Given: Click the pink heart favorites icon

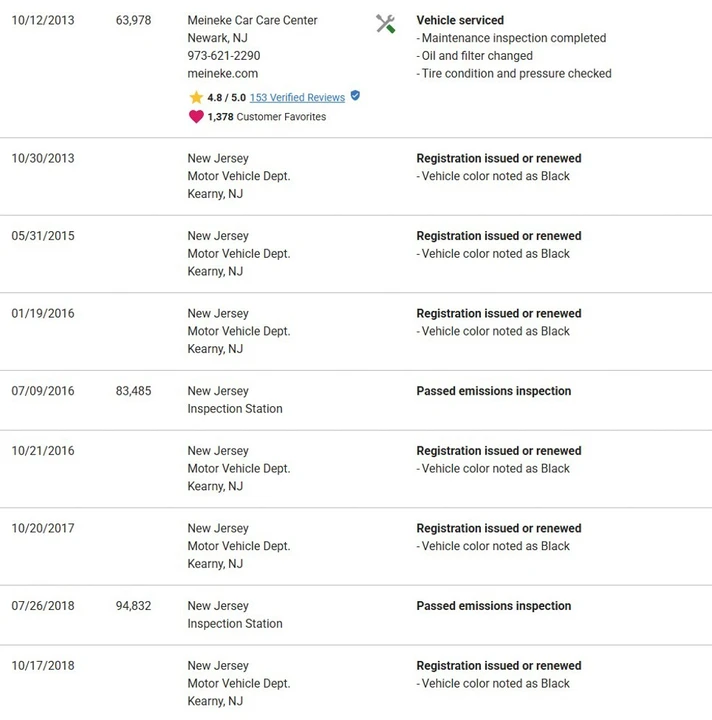Looking at the screenshot, I should pos(196,117).
